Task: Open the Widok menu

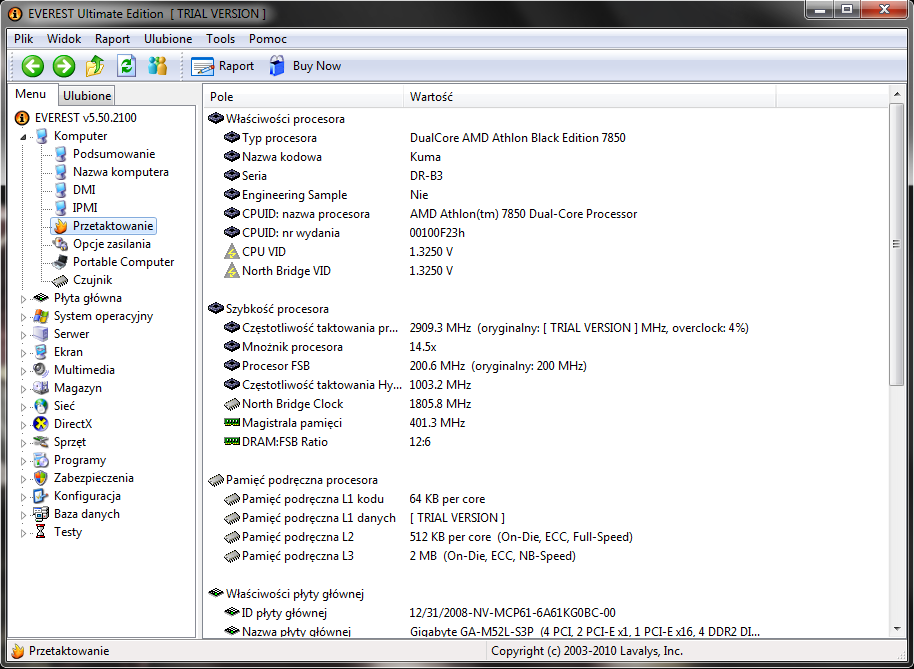Action: pos(64,39)
